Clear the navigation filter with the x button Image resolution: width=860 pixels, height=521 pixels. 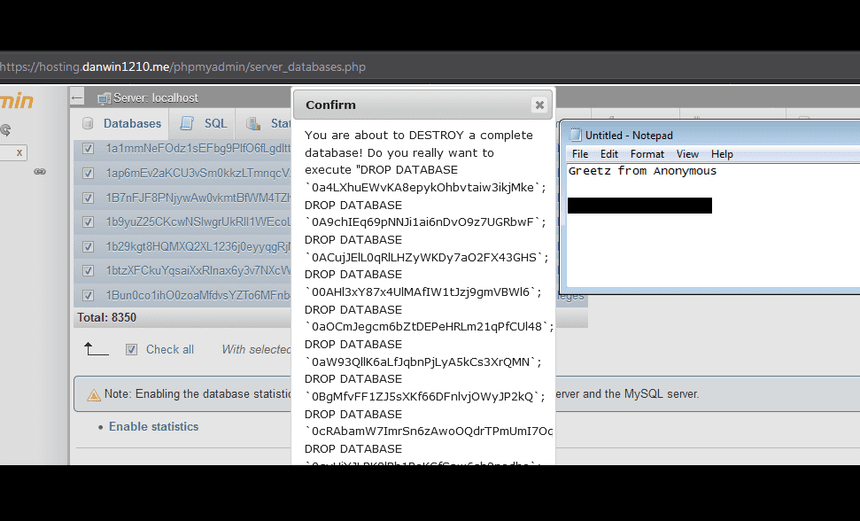click(19, 152)
